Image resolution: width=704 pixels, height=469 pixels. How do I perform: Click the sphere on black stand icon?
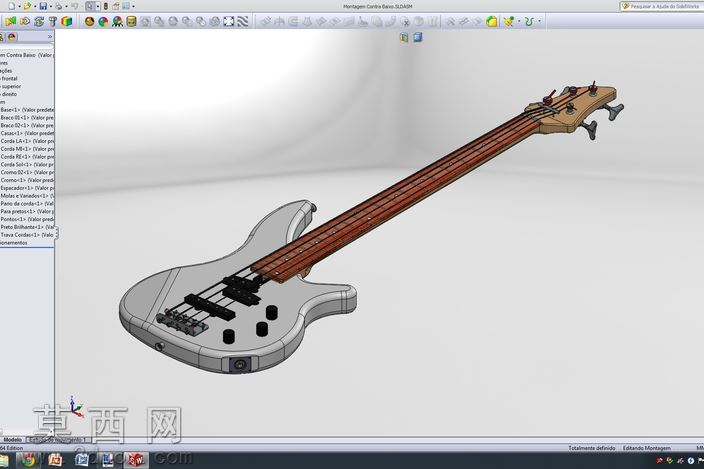pos(118,21)
